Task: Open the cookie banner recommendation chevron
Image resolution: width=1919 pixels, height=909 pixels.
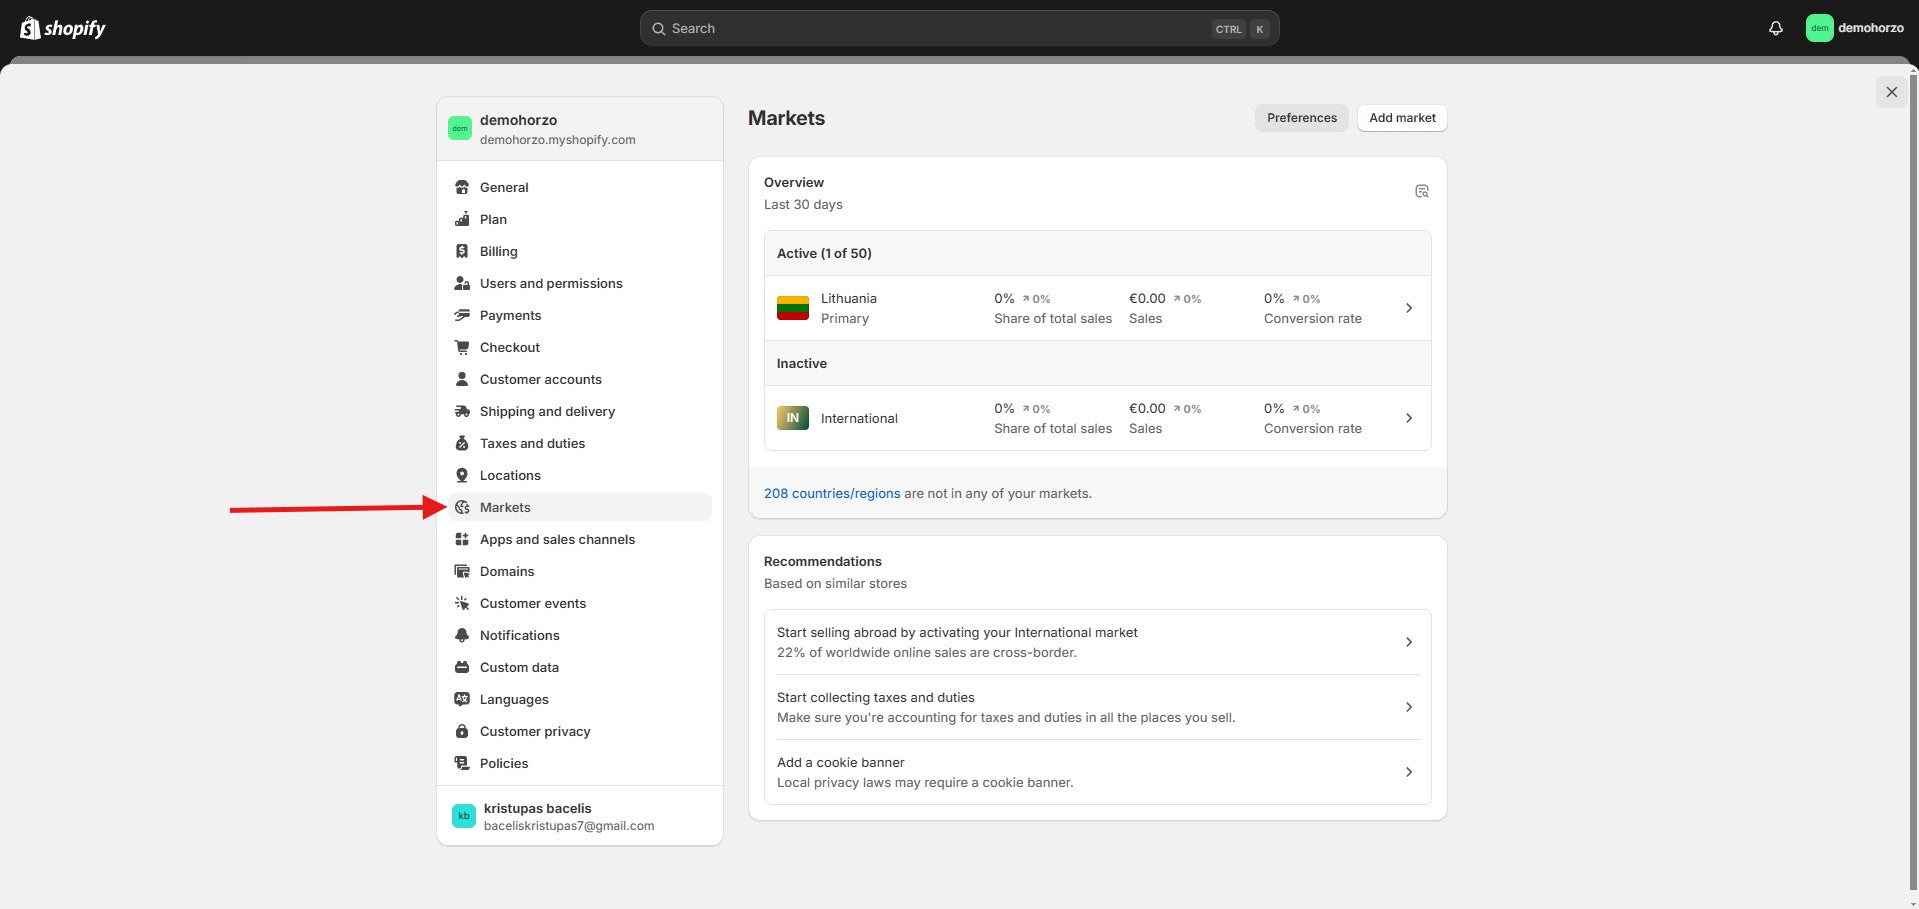Action: 1408,772
